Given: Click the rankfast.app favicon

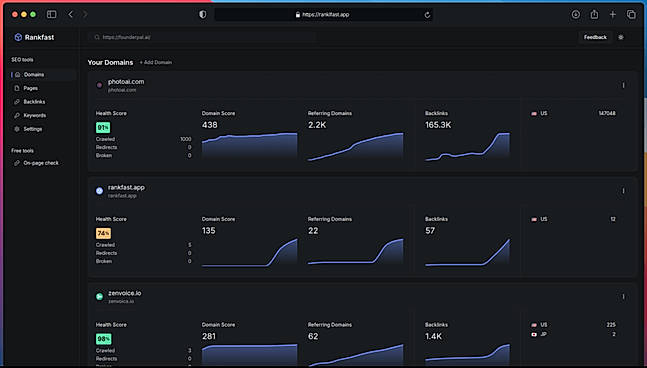Looking at the screenshot, I should [x=99, y=191].
